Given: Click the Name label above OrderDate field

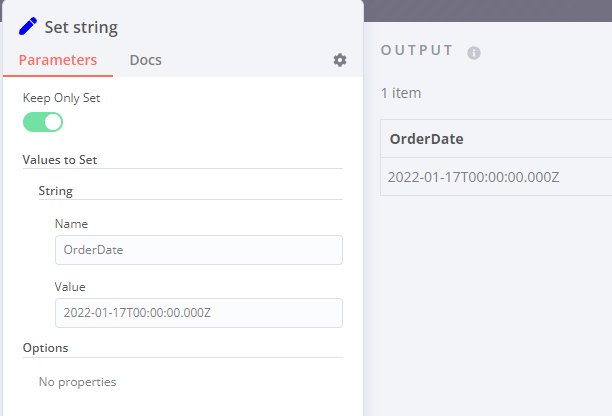Looking at the screenshot, I should [71, 224].
